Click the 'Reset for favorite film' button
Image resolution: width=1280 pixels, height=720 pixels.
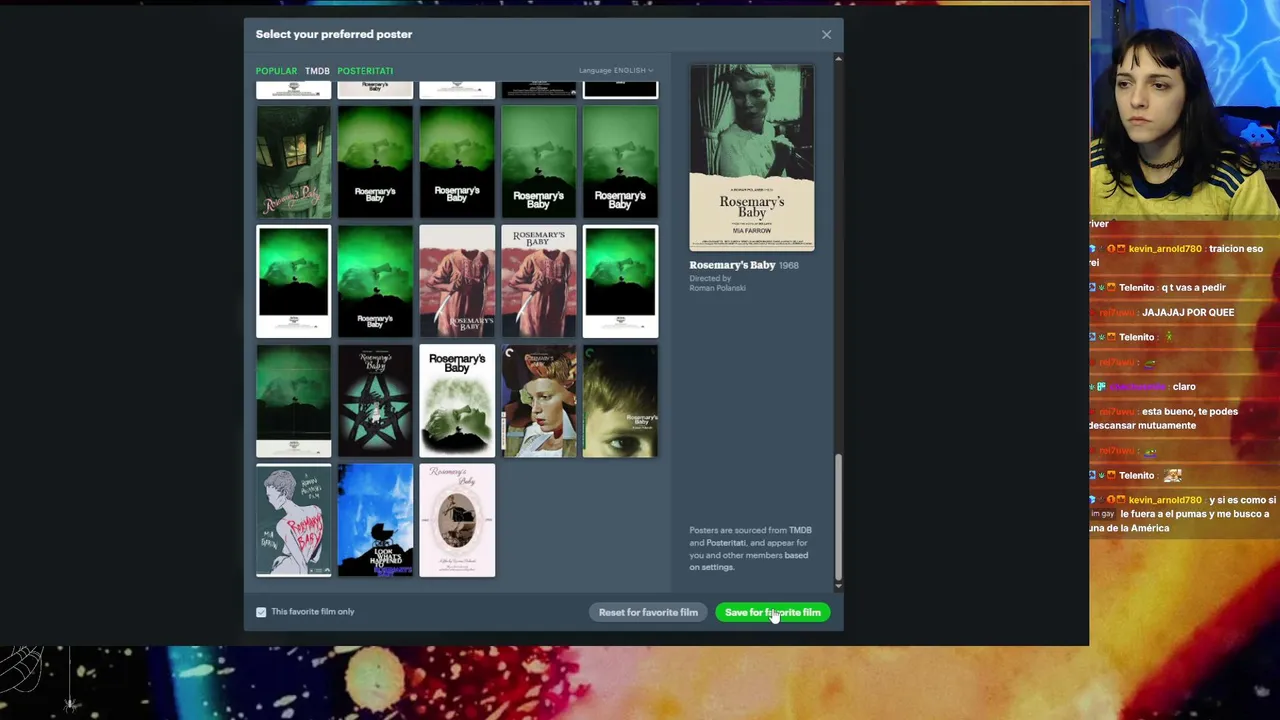tap(648, 612)
